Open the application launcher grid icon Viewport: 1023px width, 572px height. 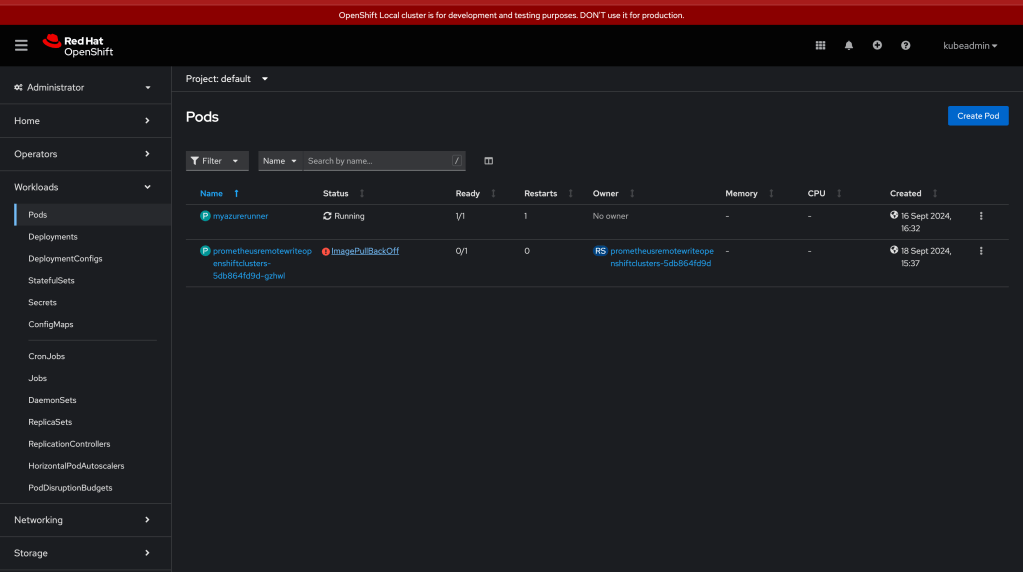820,46
